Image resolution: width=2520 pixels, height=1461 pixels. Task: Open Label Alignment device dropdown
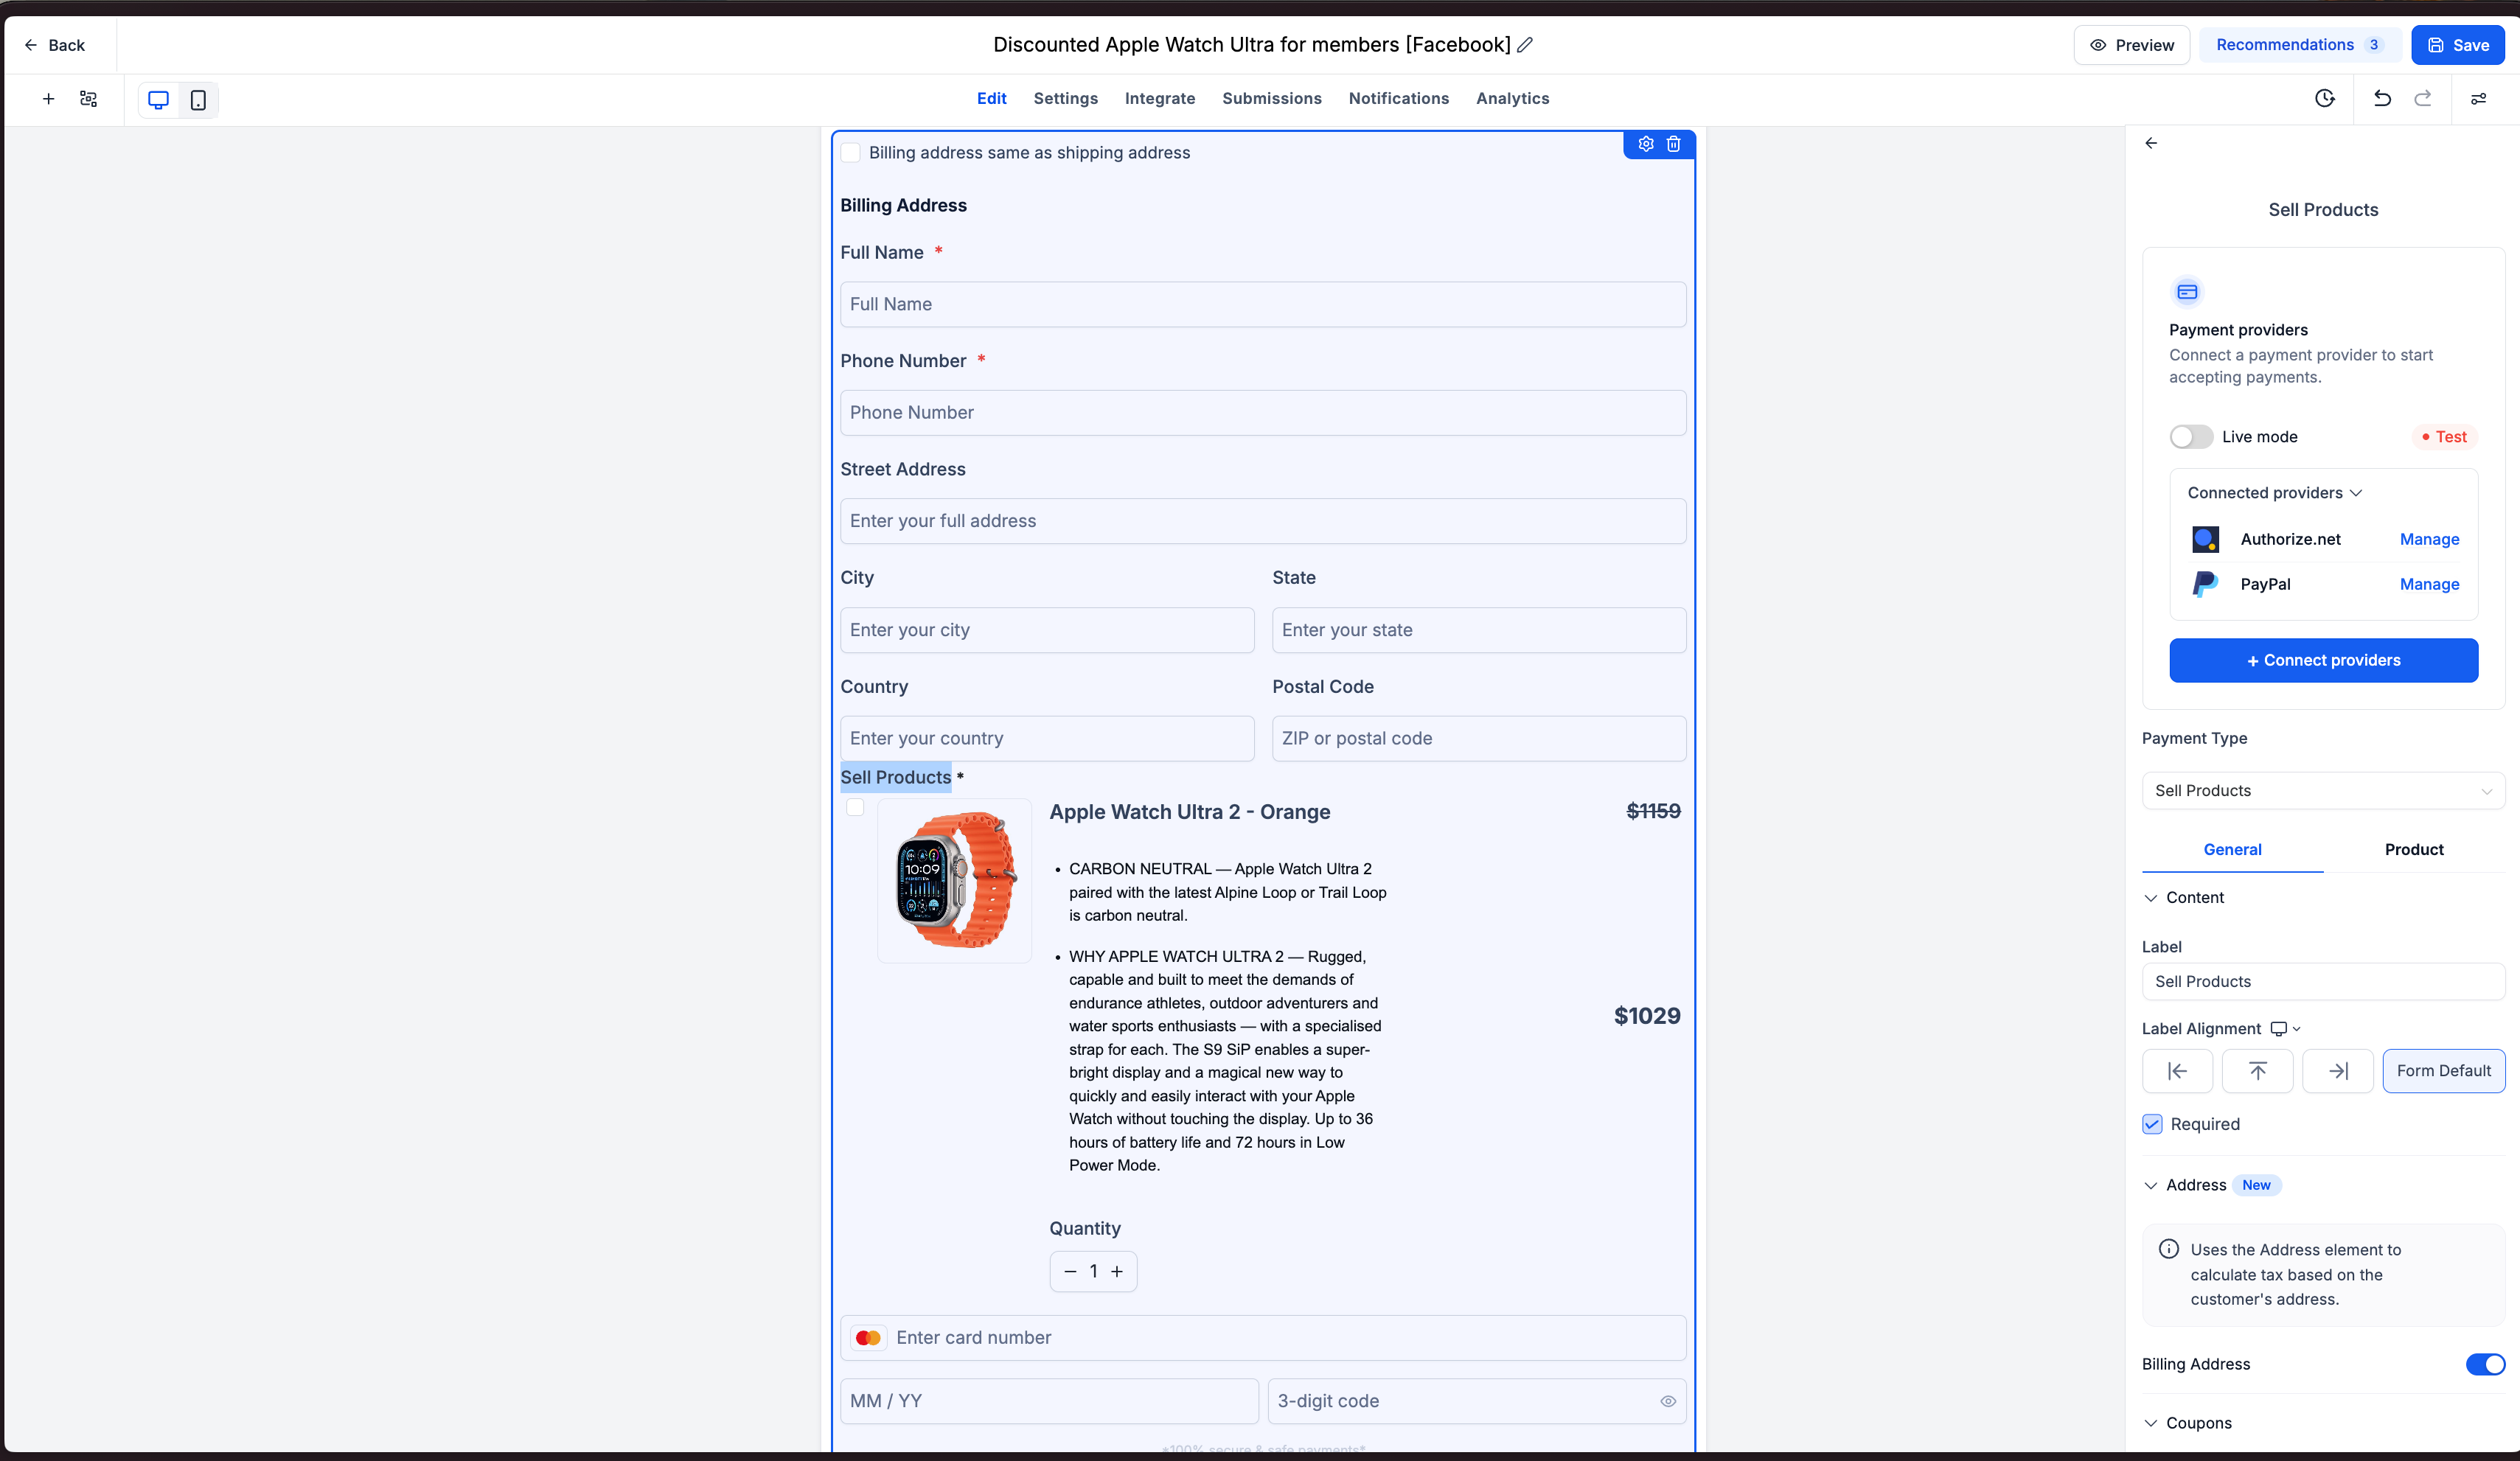(x=2285, y=1029)
